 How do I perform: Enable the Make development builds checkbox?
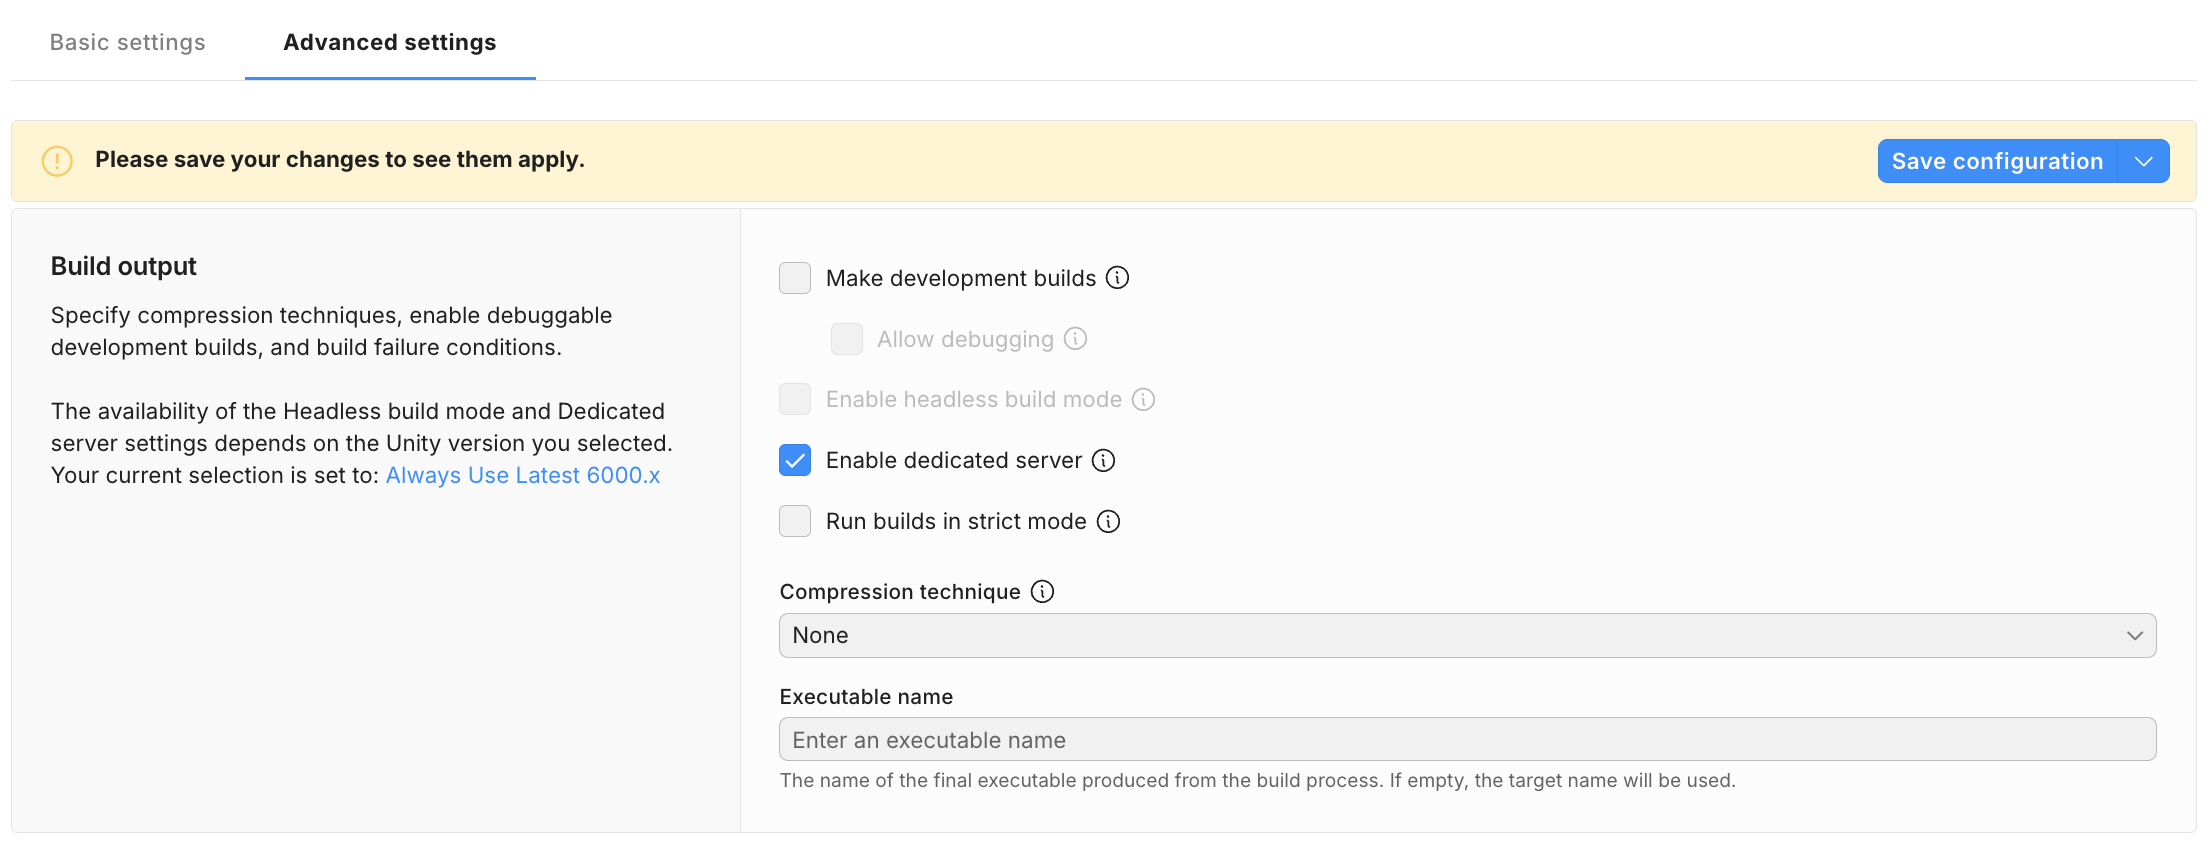click(795, 278)
